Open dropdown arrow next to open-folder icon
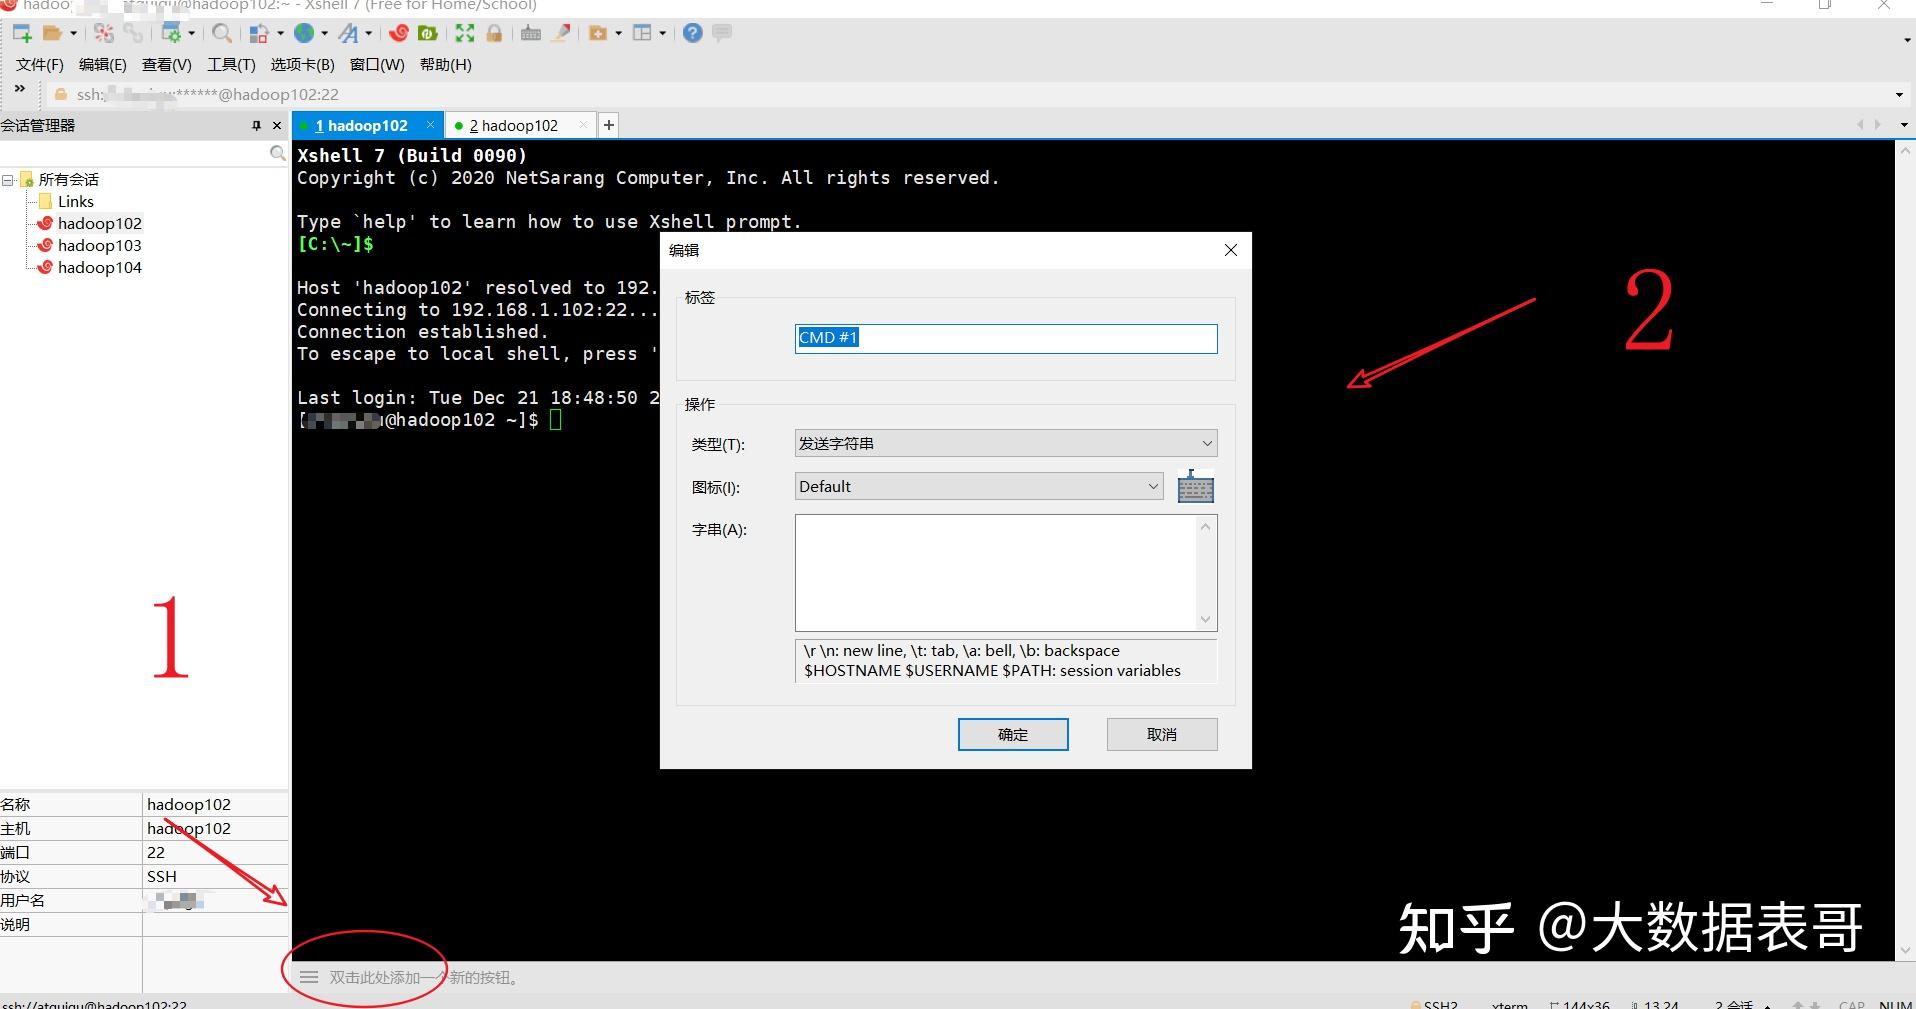This screenshot has width=1916, height=1009. 74,34
